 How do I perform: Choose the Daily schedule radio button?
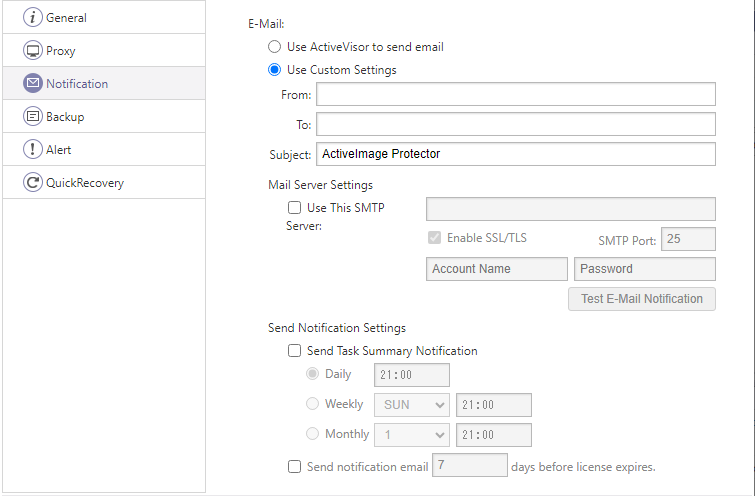click(x=312, y=374)
